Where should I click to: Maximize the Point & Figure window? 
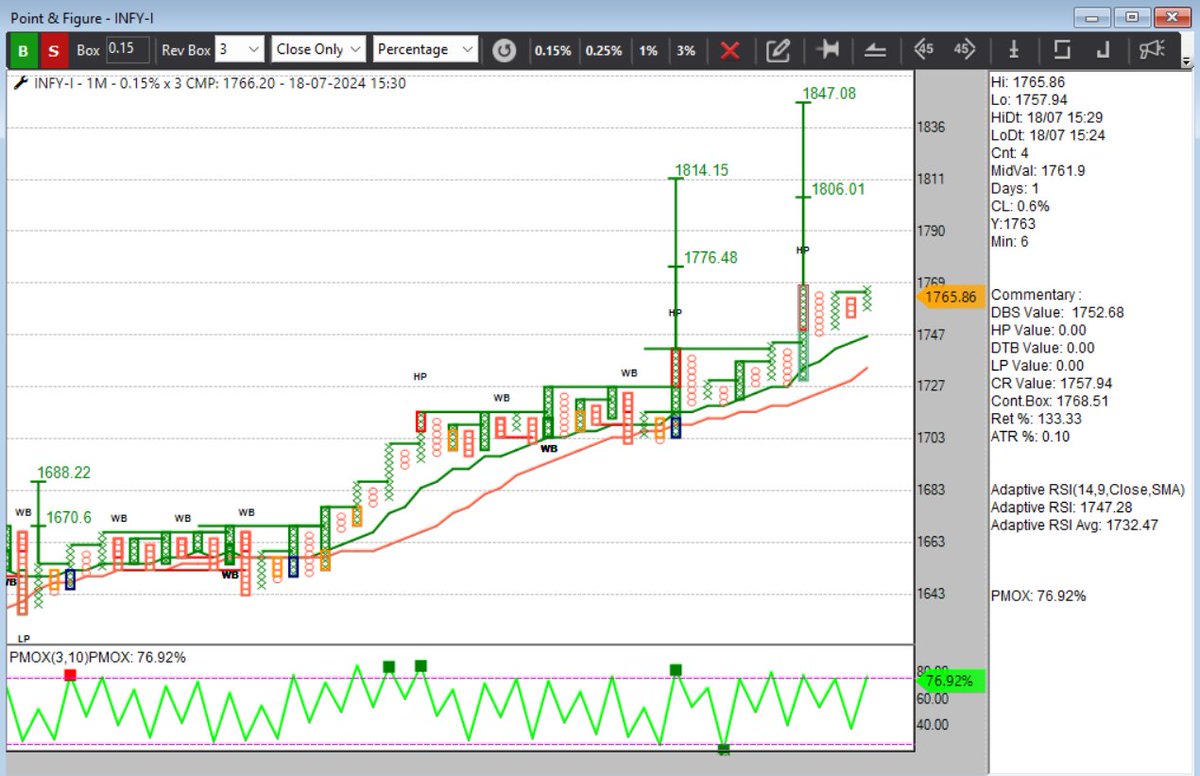coord(1133,17)
